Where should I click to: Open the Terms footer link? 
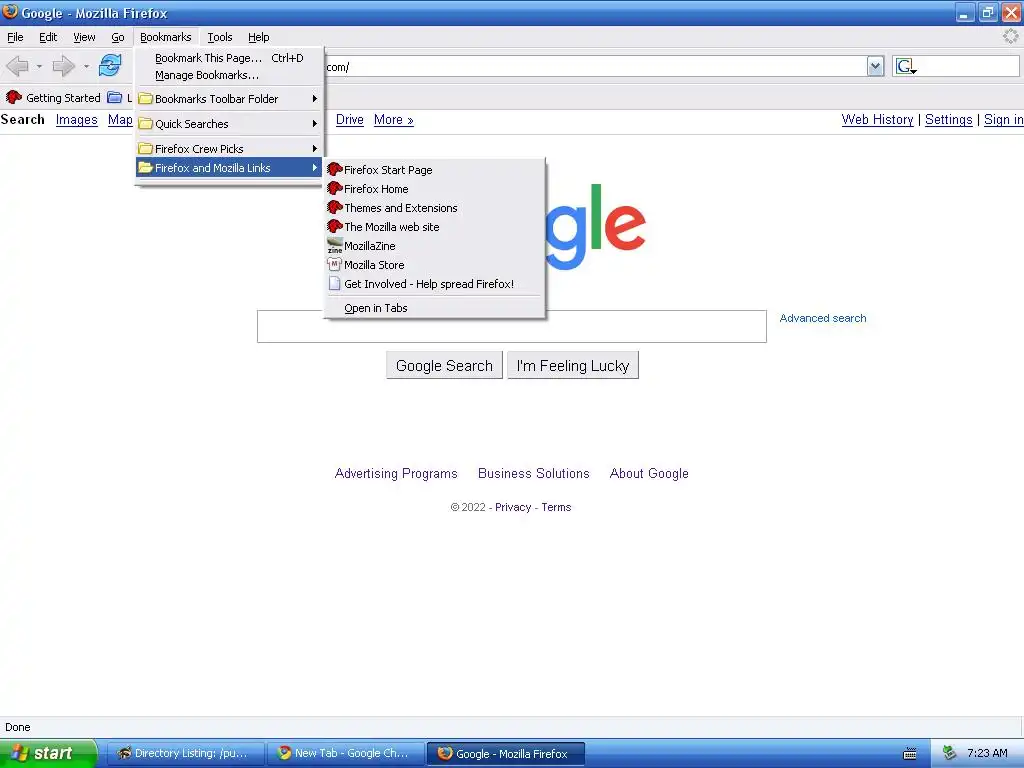coord(556,507)
